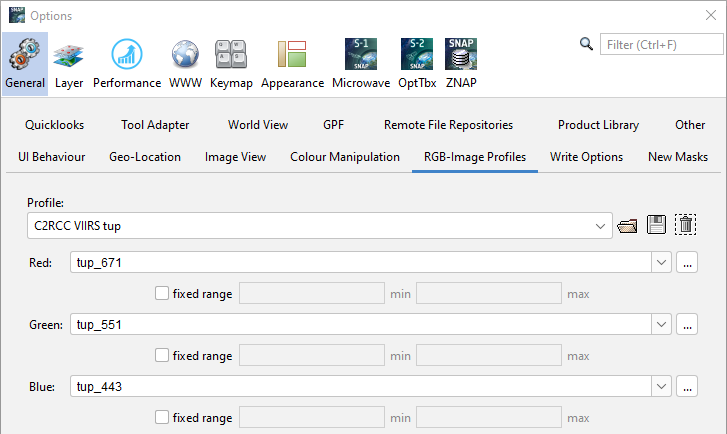The image size is (727, 434).
Task: Expand the Blue channel band dropdown
Action: [661, 386]
